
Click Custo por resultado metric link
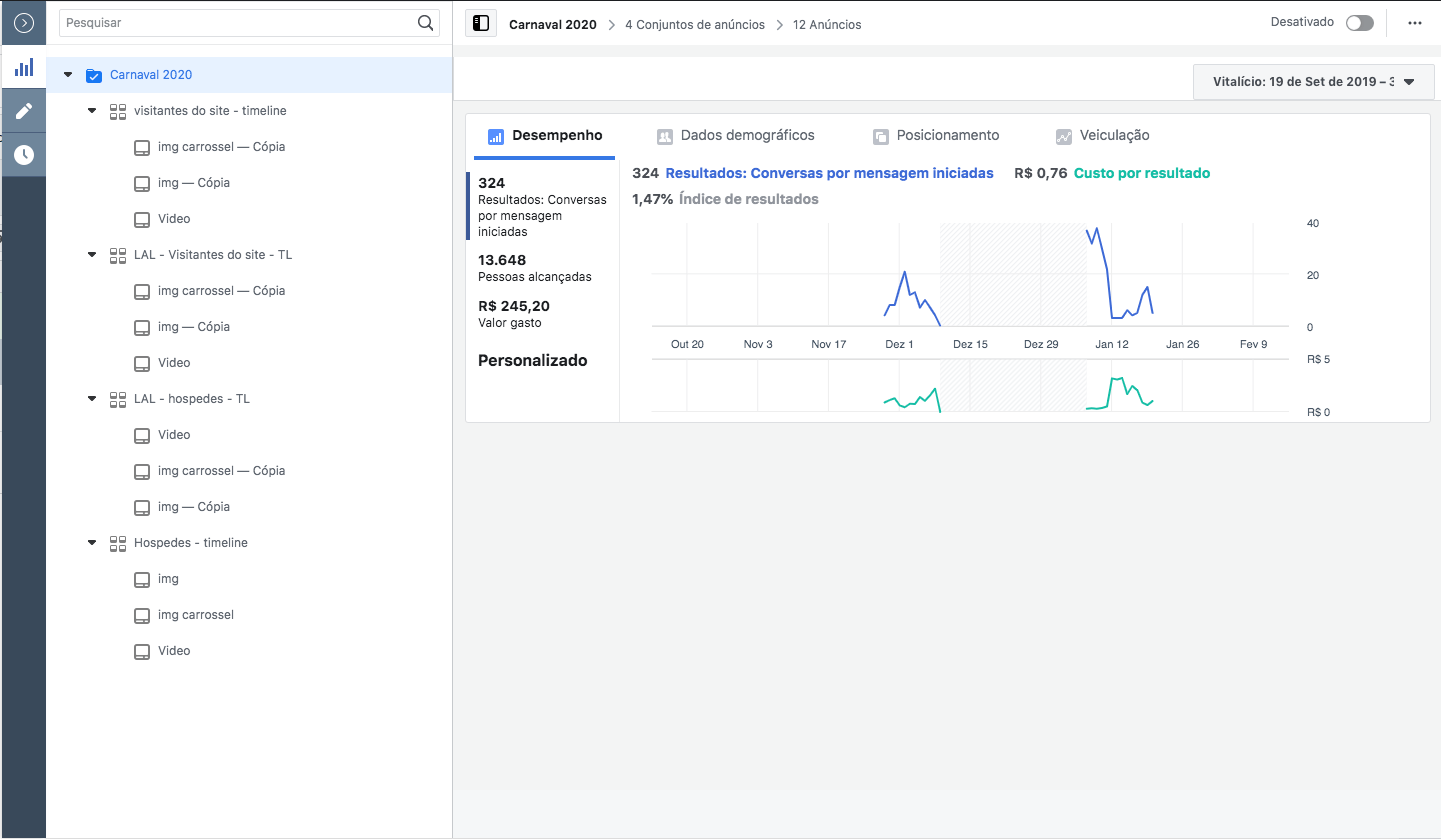[1142, 173]
